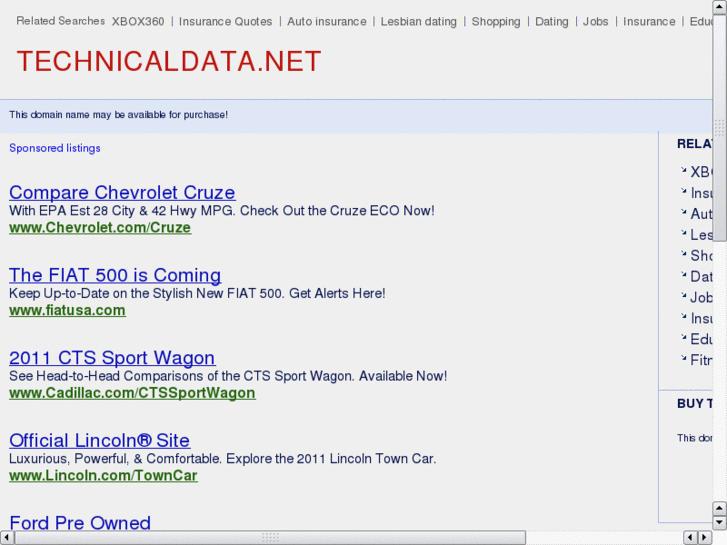Open the Jobs related search link
727x545 pixels.
click(x=595, y=22)
